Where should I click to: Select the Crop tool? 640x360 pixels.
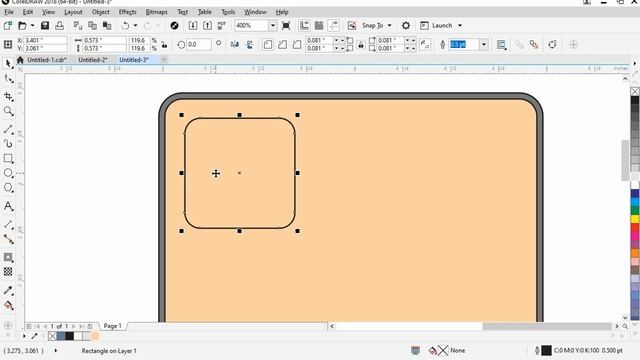coord(8,96)
